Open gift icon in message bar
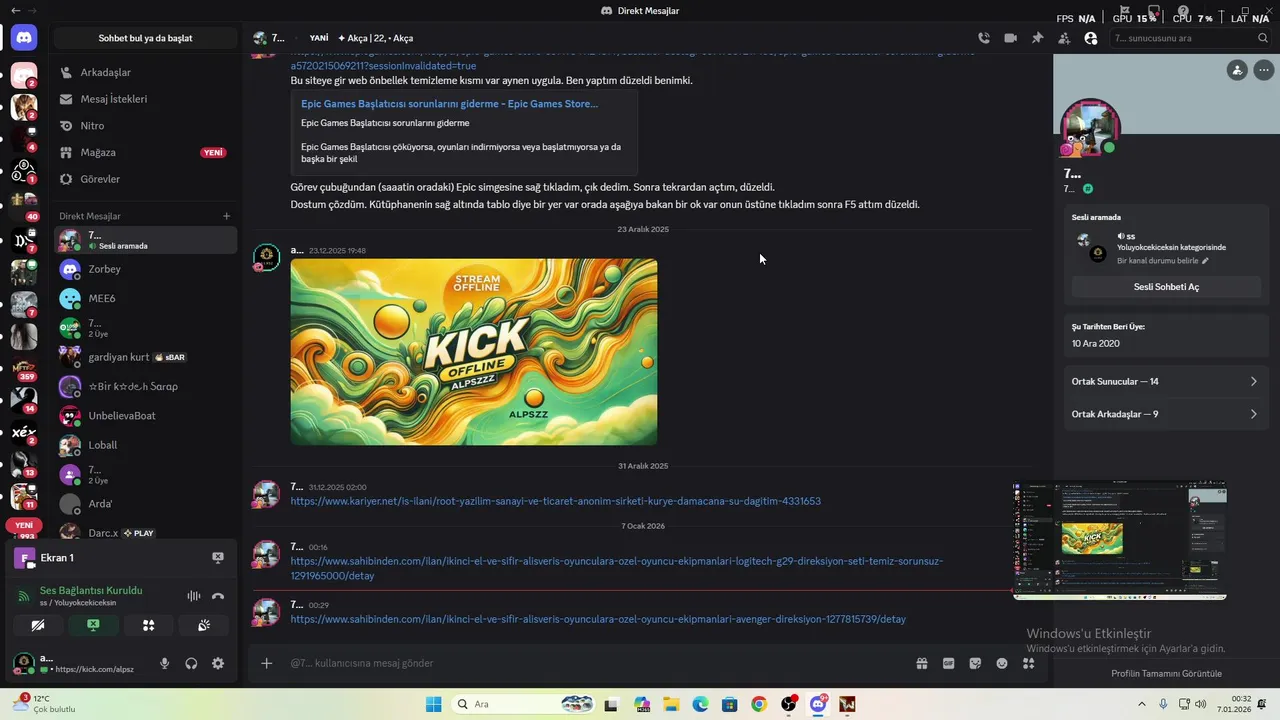The image size is (1280, 720). pos(921,663)
